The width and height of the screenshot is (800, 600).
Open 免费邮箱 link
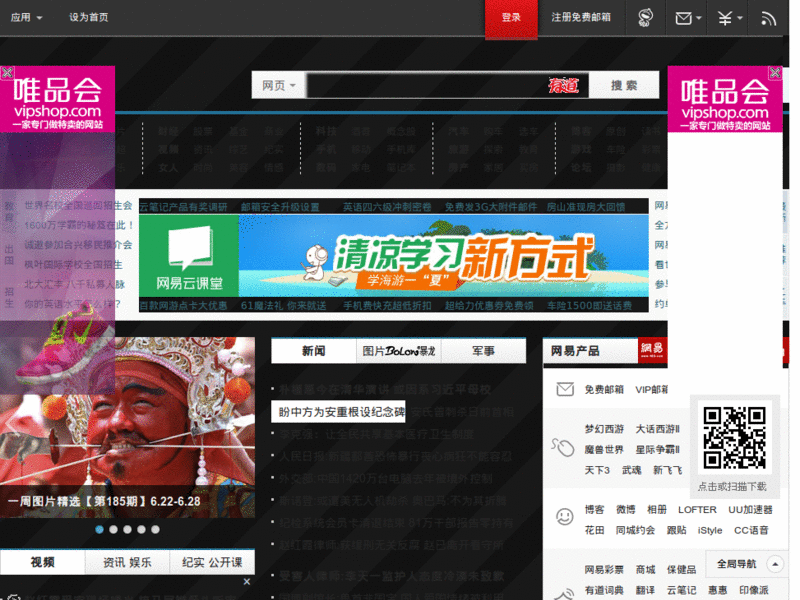(x=604, y=389)
